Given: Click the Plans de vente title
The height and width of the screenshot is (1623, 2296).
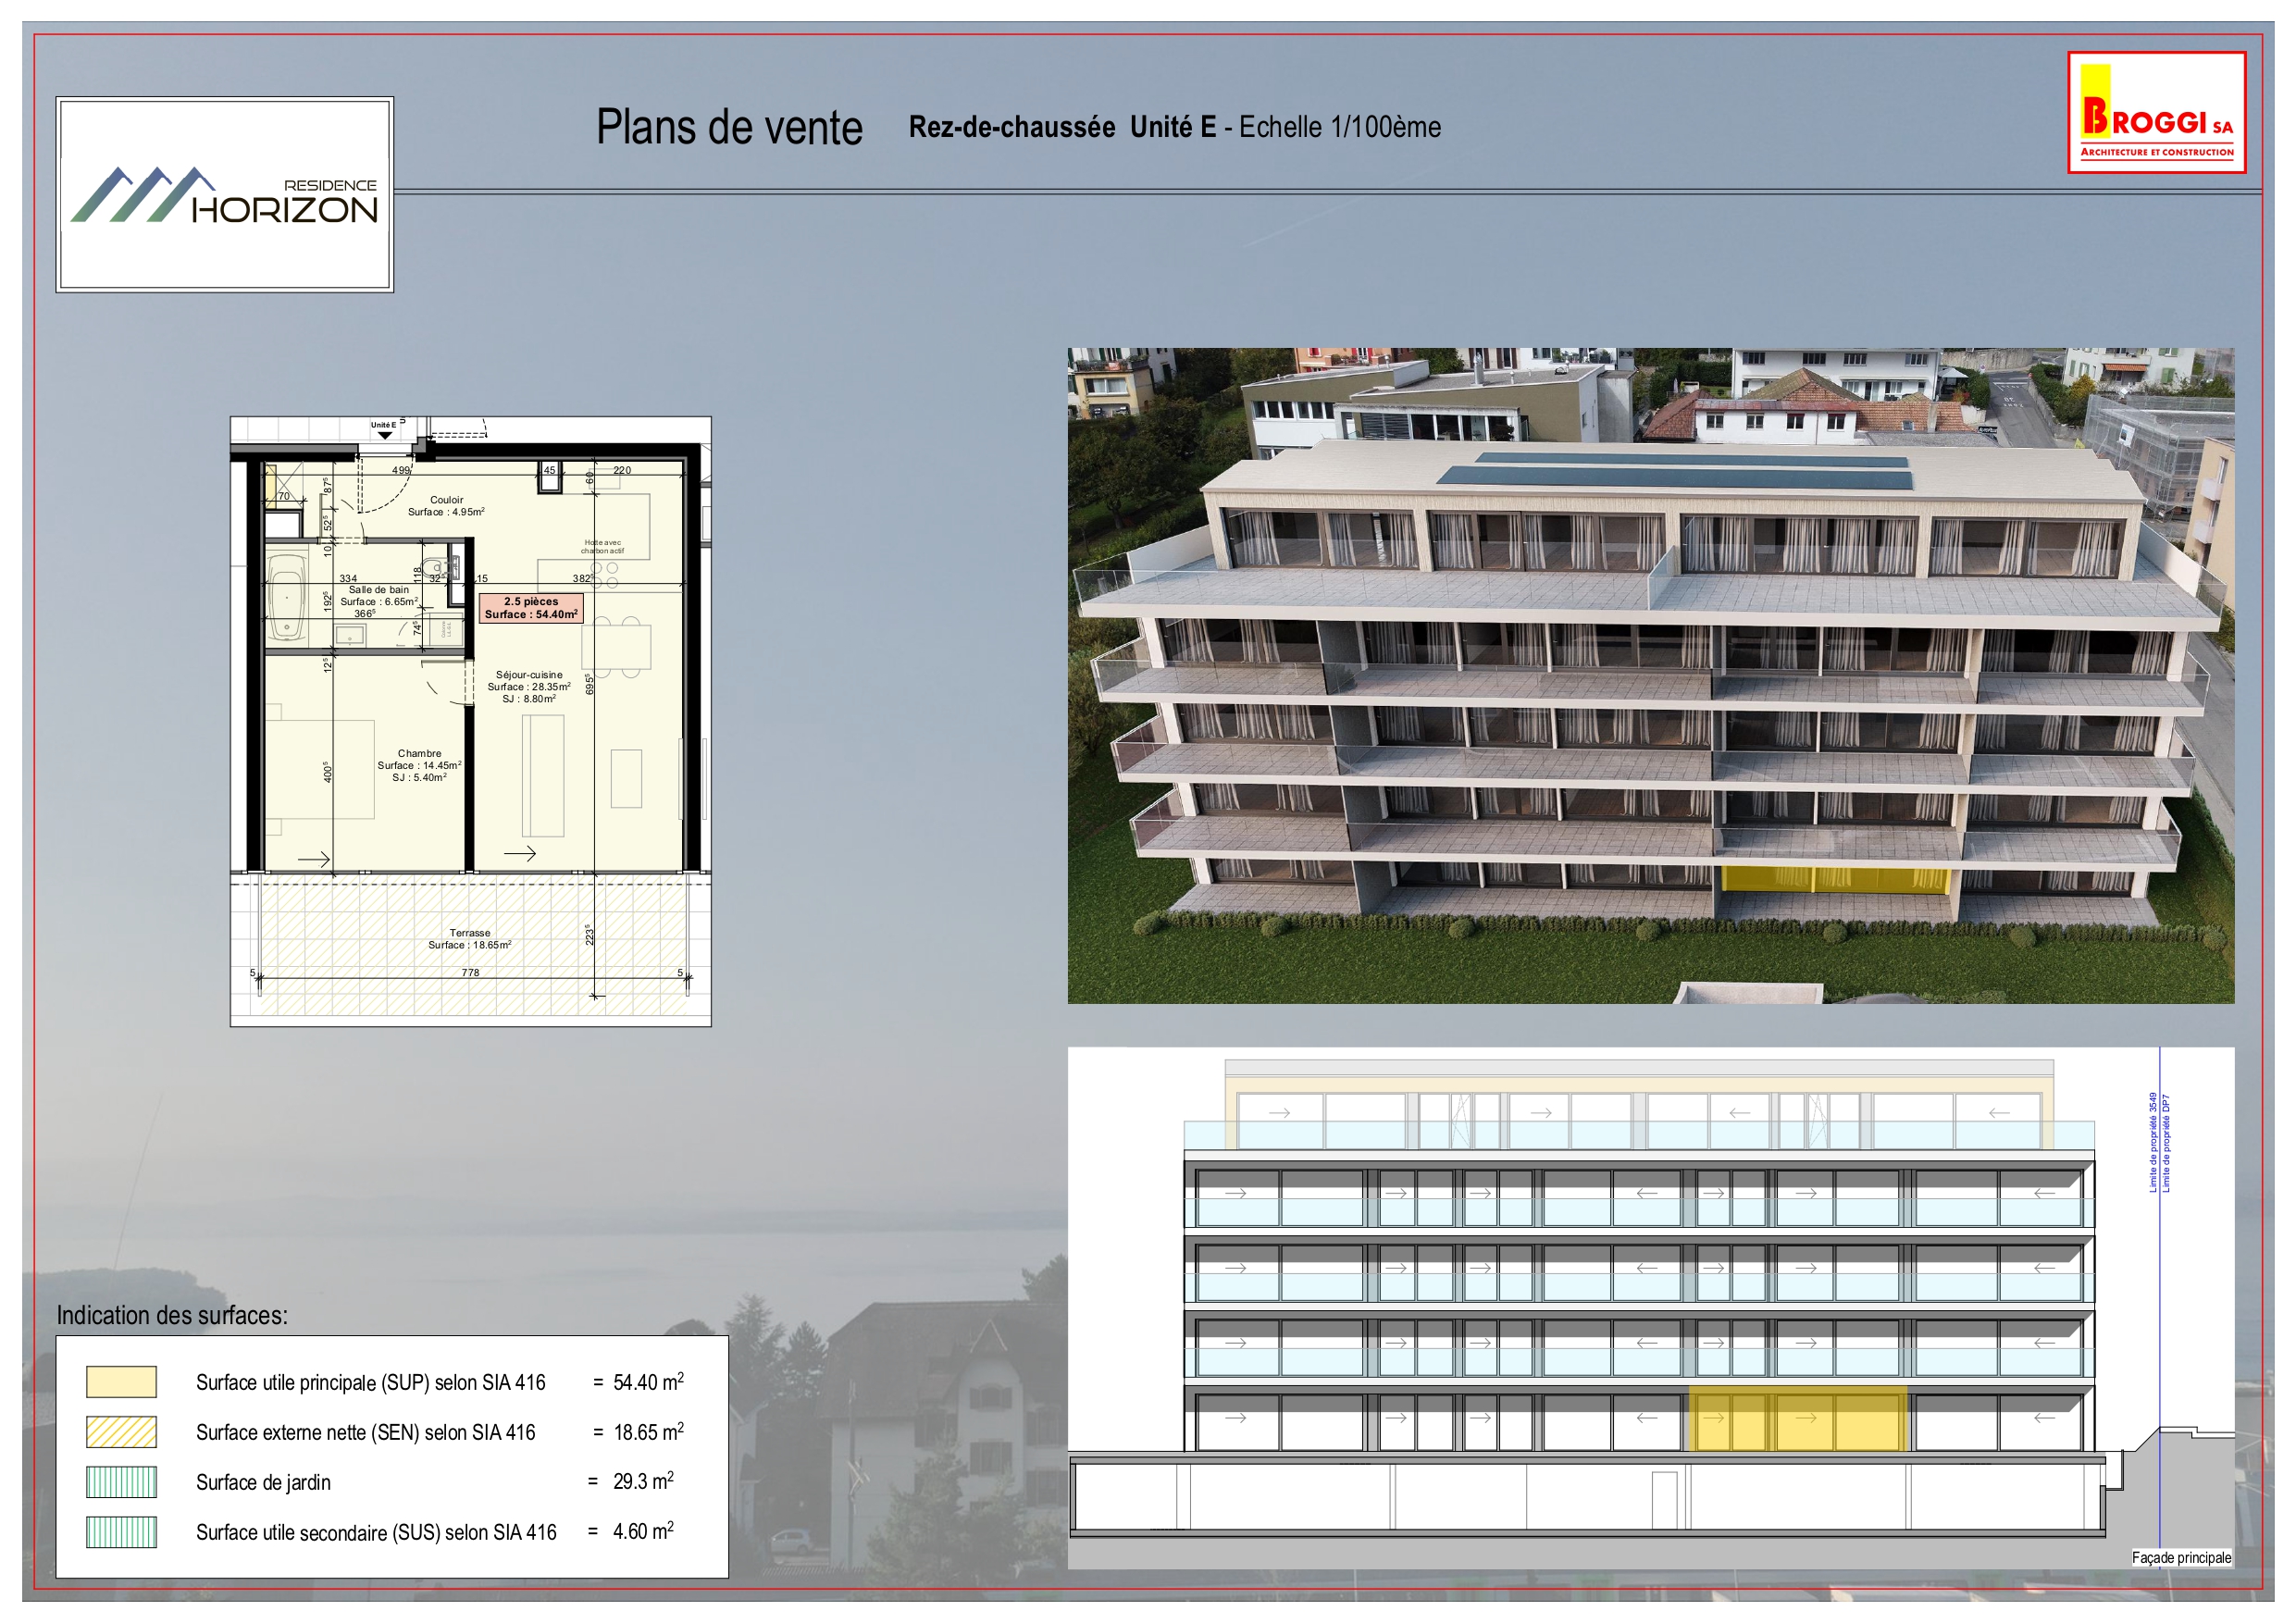Looking at the screenshot, I should 729,128.
